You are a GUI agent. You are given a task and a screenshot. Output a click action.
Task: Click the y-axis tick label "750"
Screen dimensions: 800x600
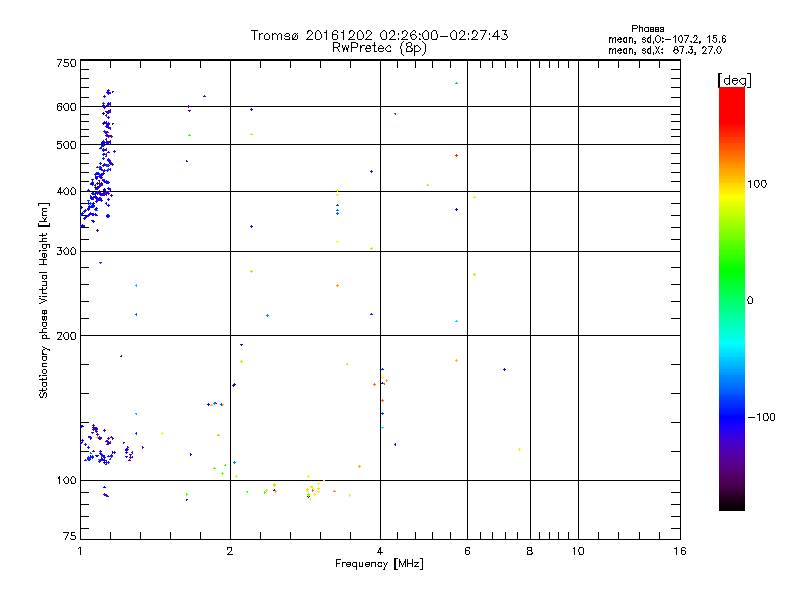[66, 64]
